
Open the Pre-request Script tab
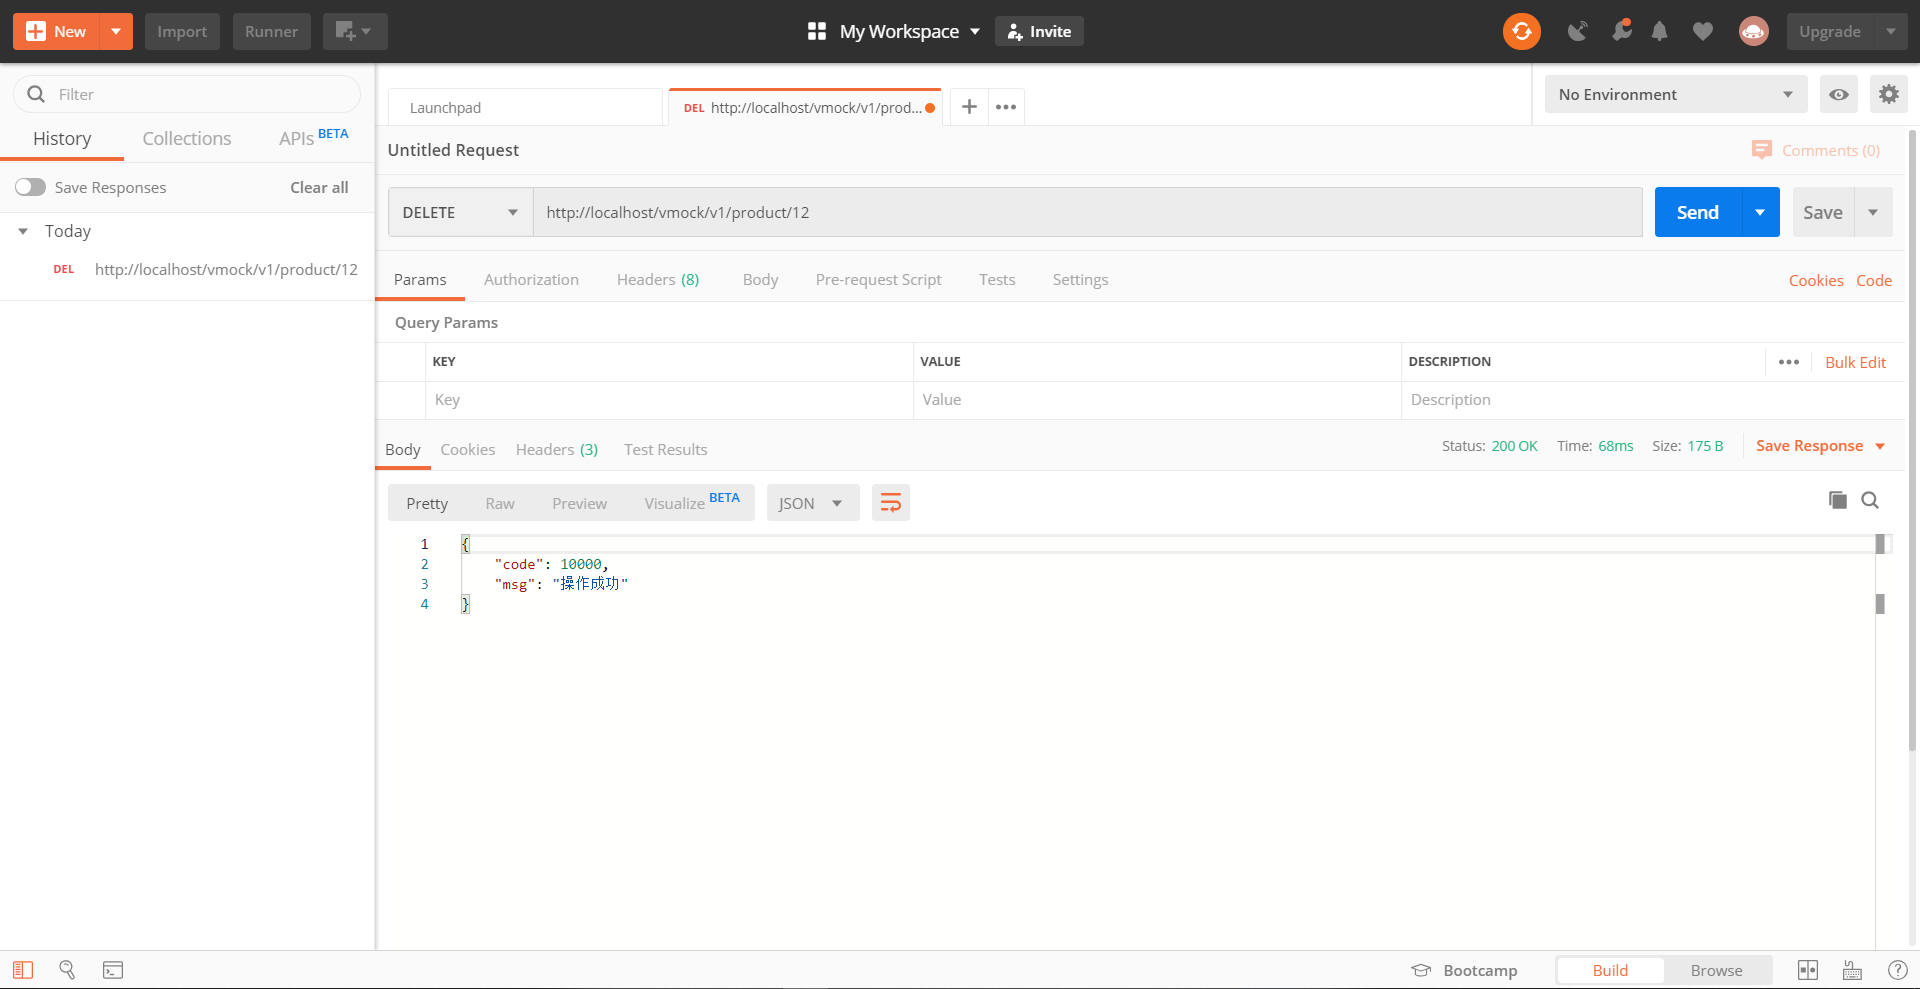[x=878, y=280]
